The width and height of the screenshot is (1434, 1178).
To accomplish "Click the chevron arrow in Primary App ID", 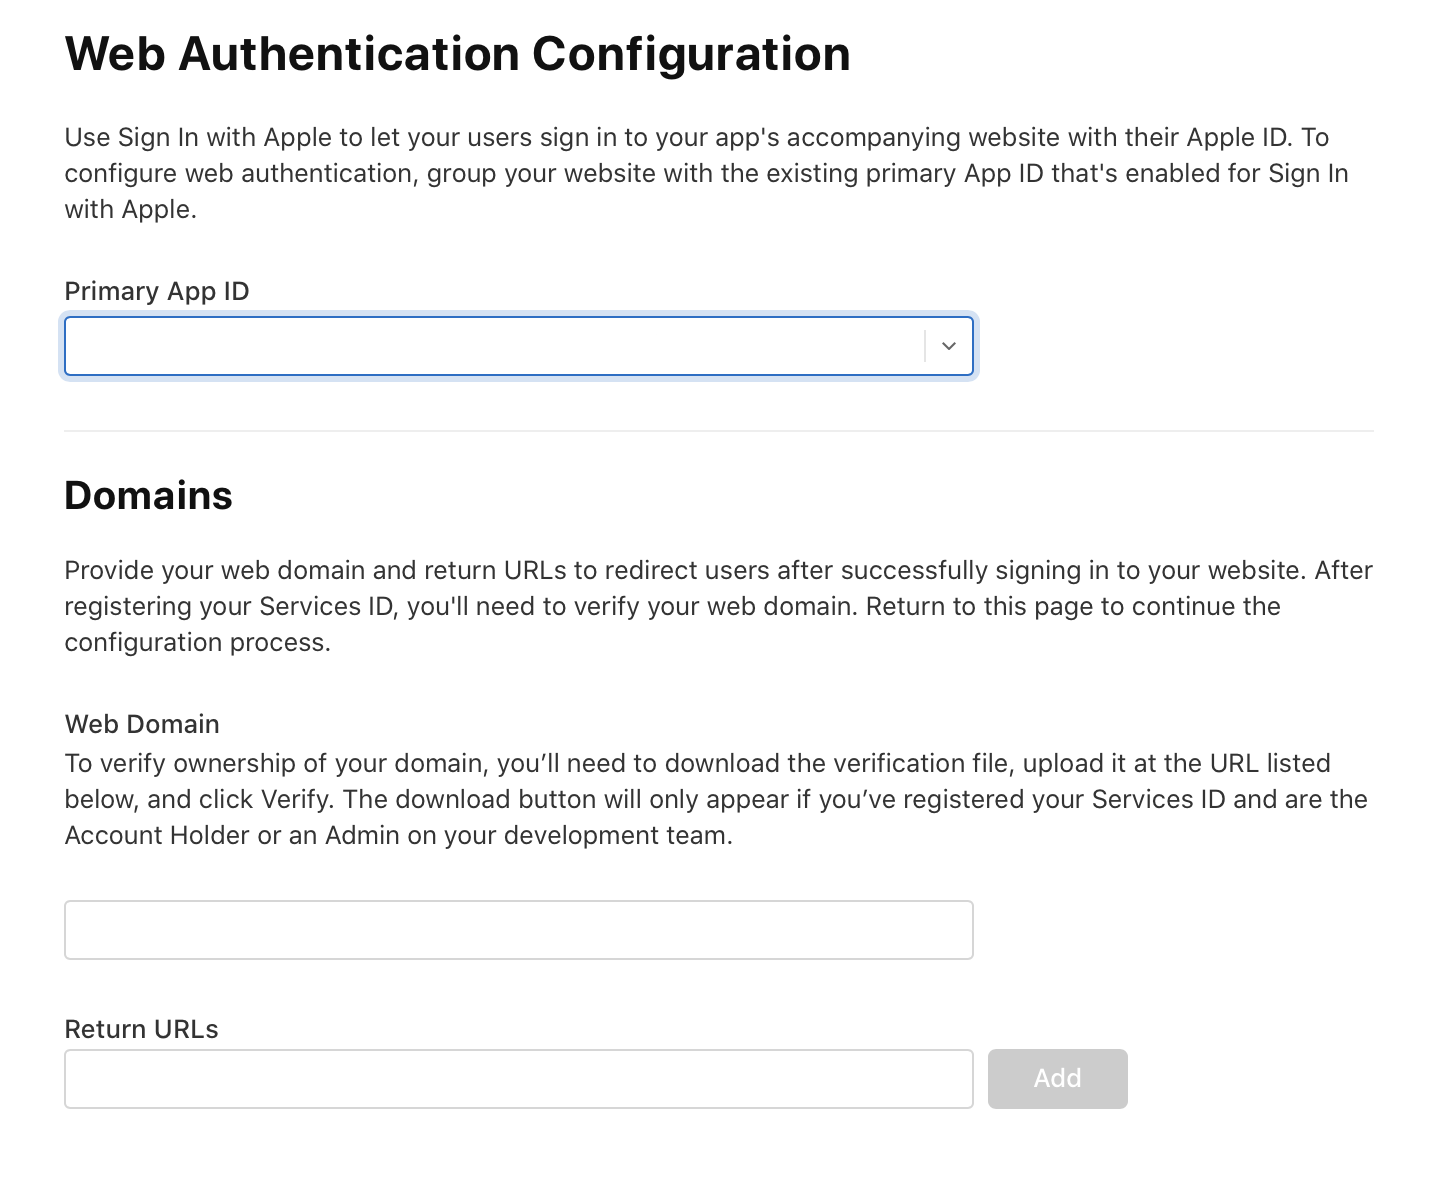I will coord(949,346).
